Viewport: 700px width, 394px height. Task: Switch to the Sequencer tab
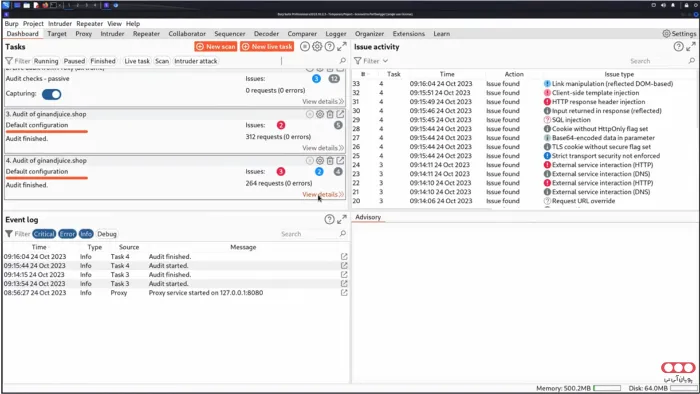point(229,33)
